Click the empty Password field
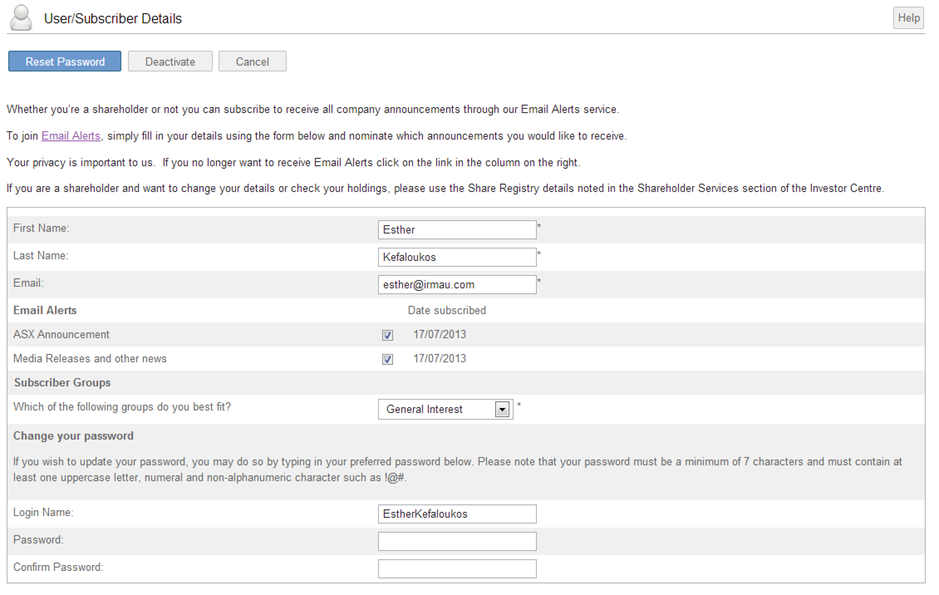The height and width of the screenshot is (595, 939). [457, 542]
